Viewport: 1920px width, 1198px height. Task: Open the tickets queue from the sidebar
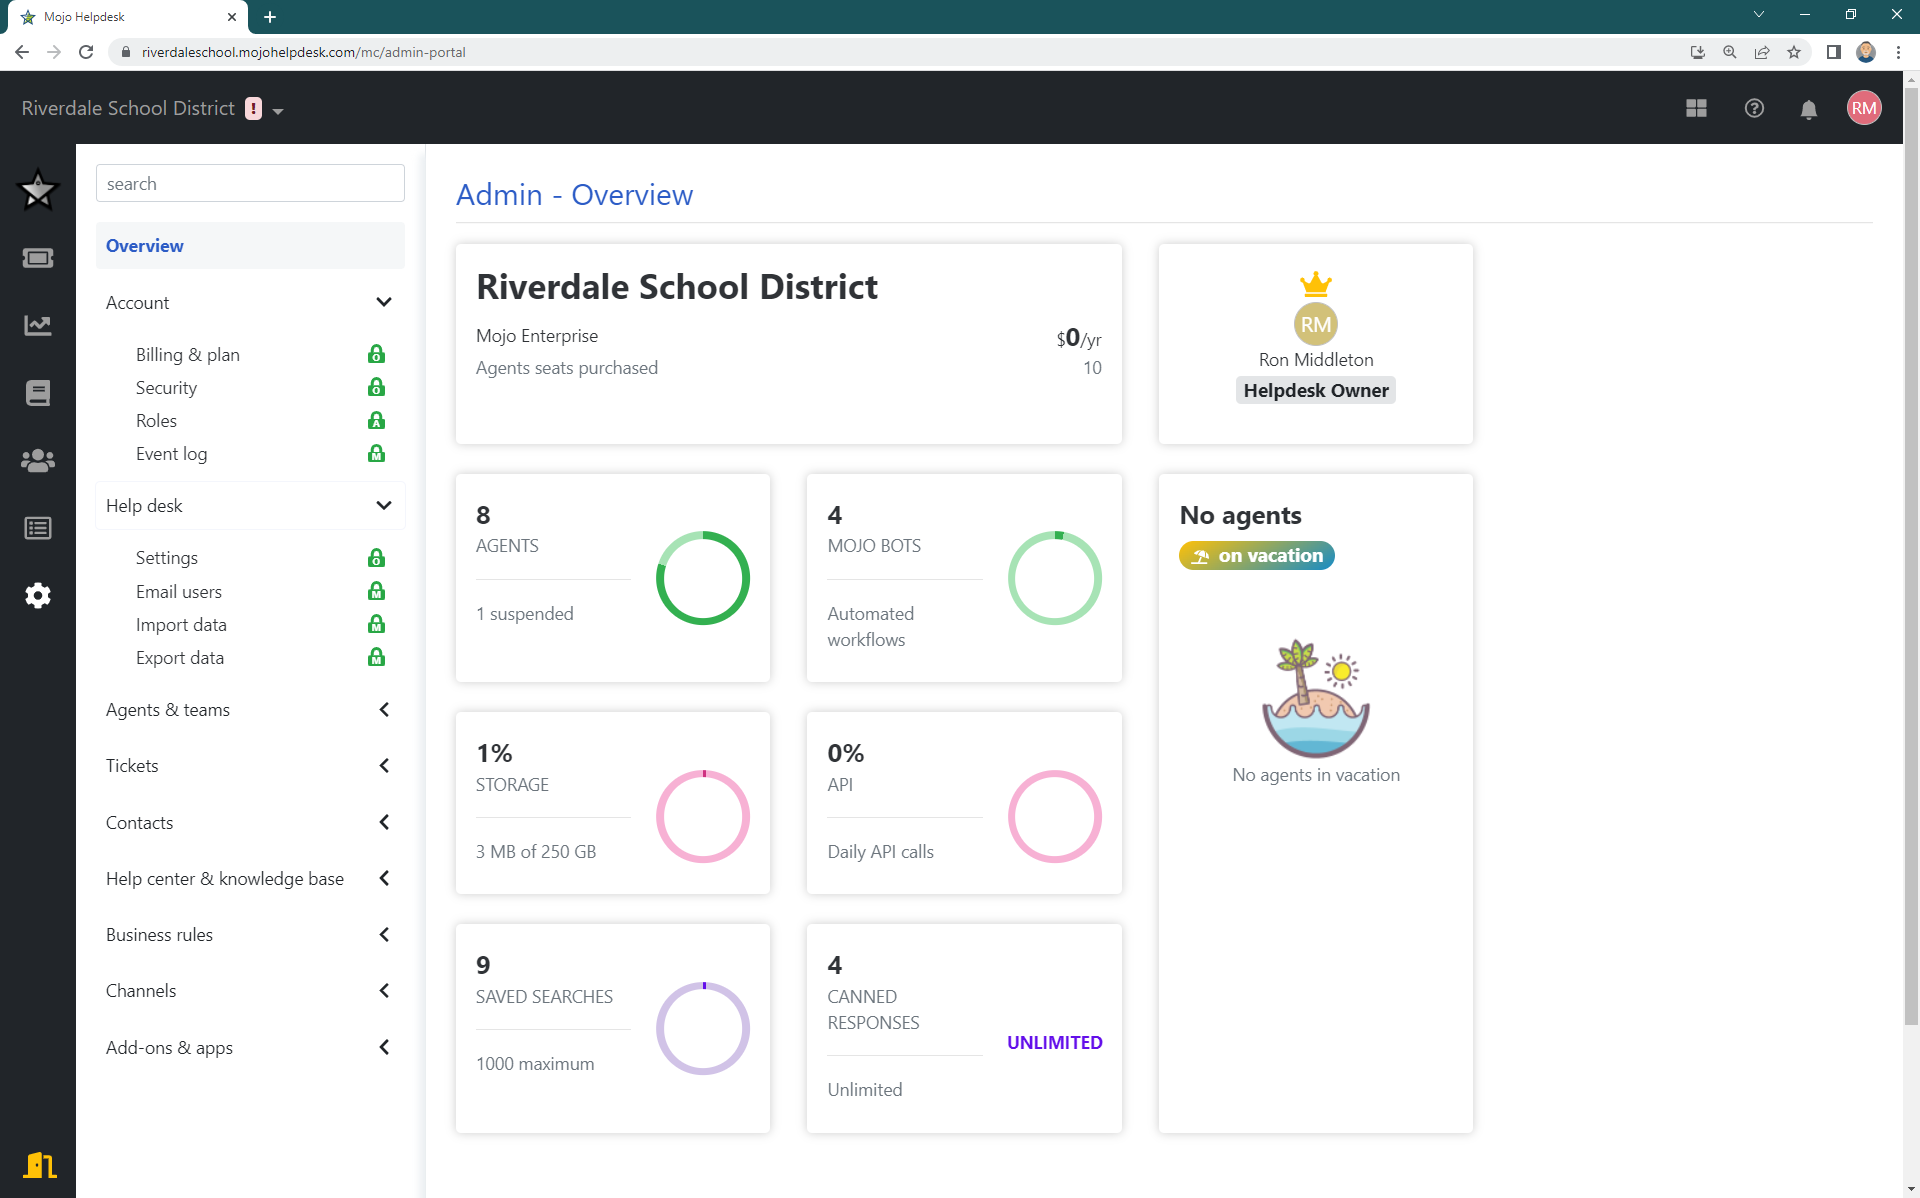[x=38, y=257]
